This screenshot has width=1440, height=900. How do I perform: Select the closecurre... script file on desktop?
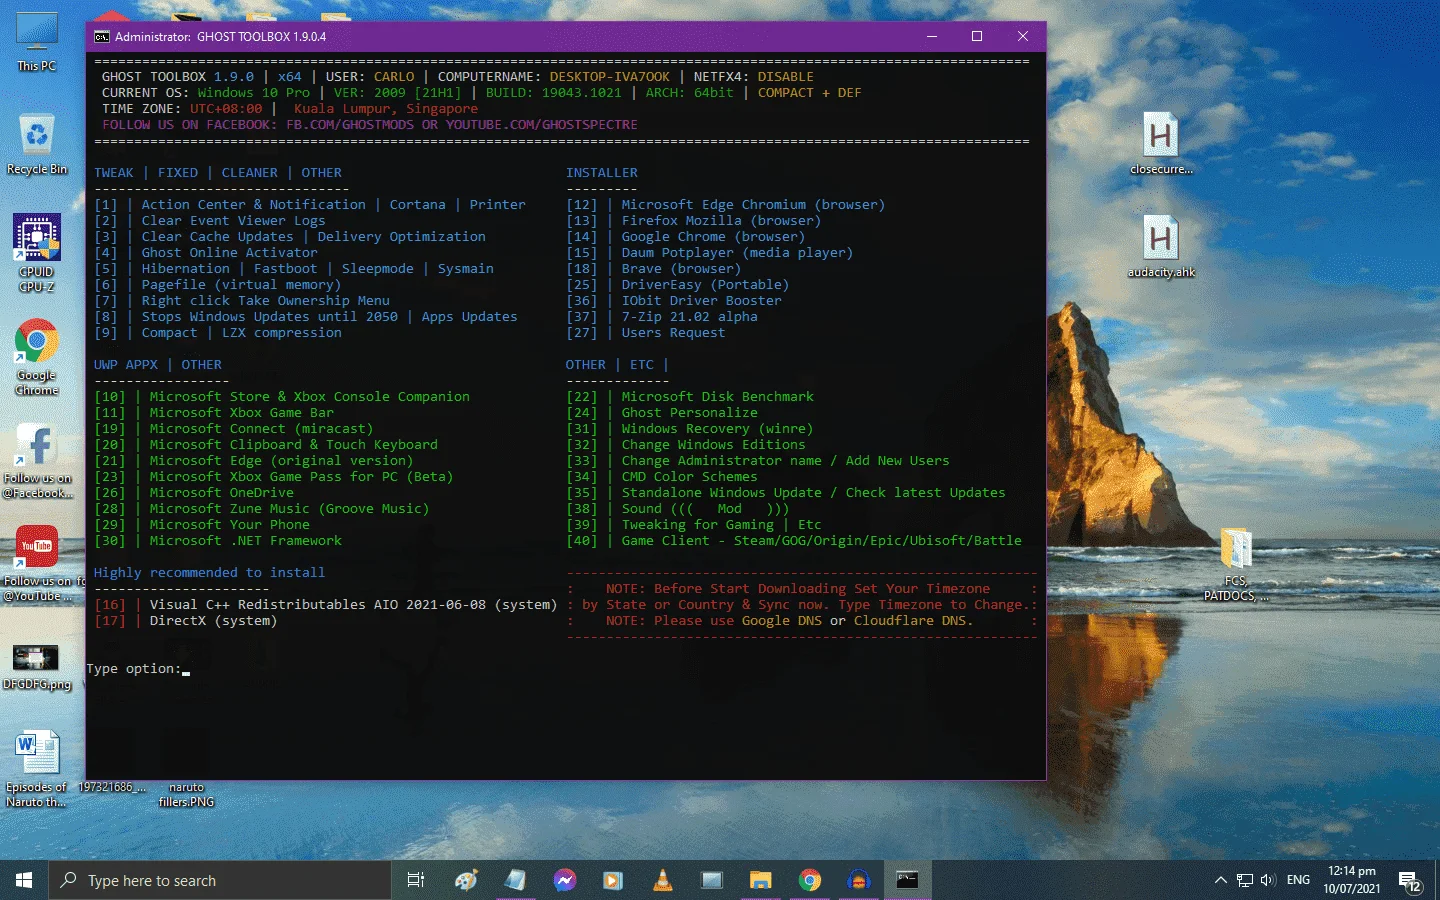[x=1161, y=143]
